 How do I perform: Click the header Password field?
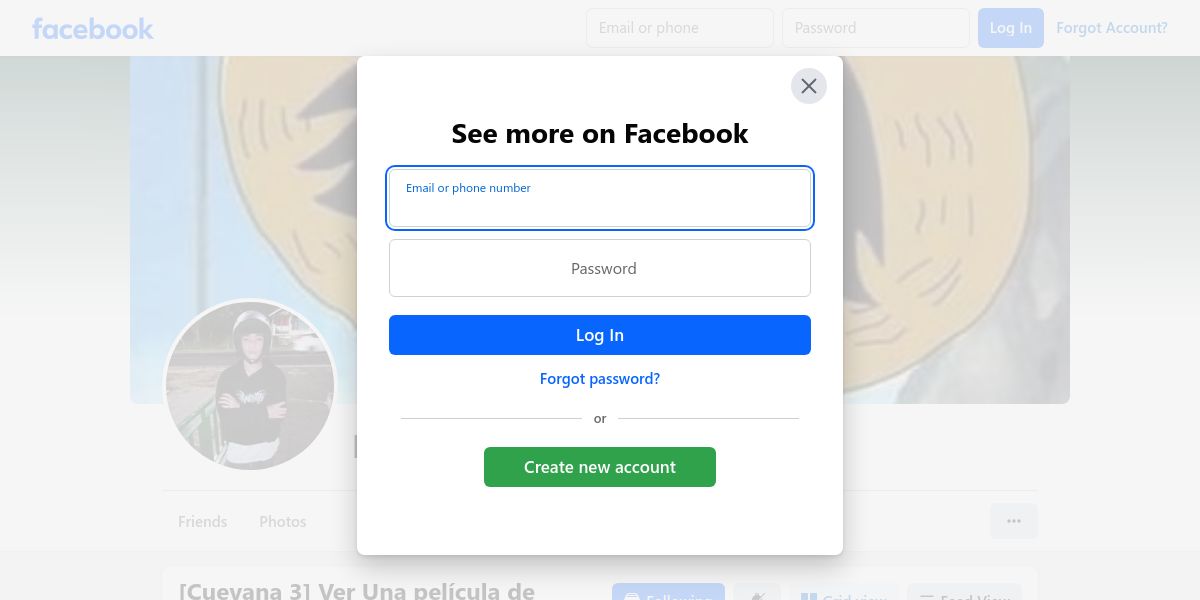[876, 28]
